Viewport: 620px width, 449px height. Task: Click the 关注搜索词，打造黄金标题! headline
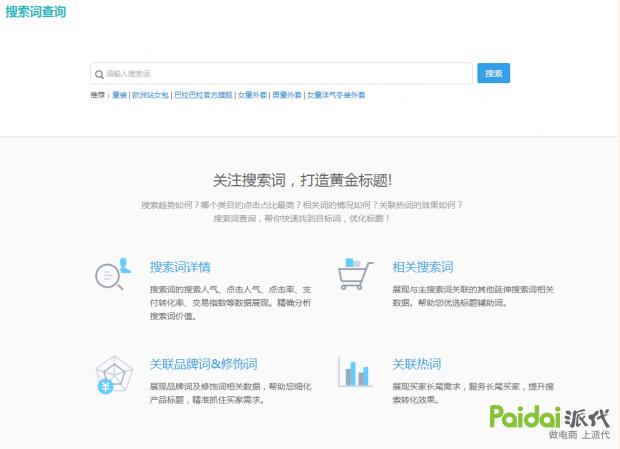pyautogui.click(x=302, y=180)
